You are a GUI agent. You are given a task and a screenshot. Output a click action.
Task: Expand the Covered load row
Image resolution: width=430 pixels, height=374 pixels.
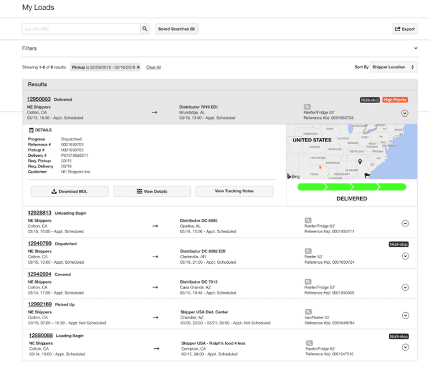(x=405, y=287)
